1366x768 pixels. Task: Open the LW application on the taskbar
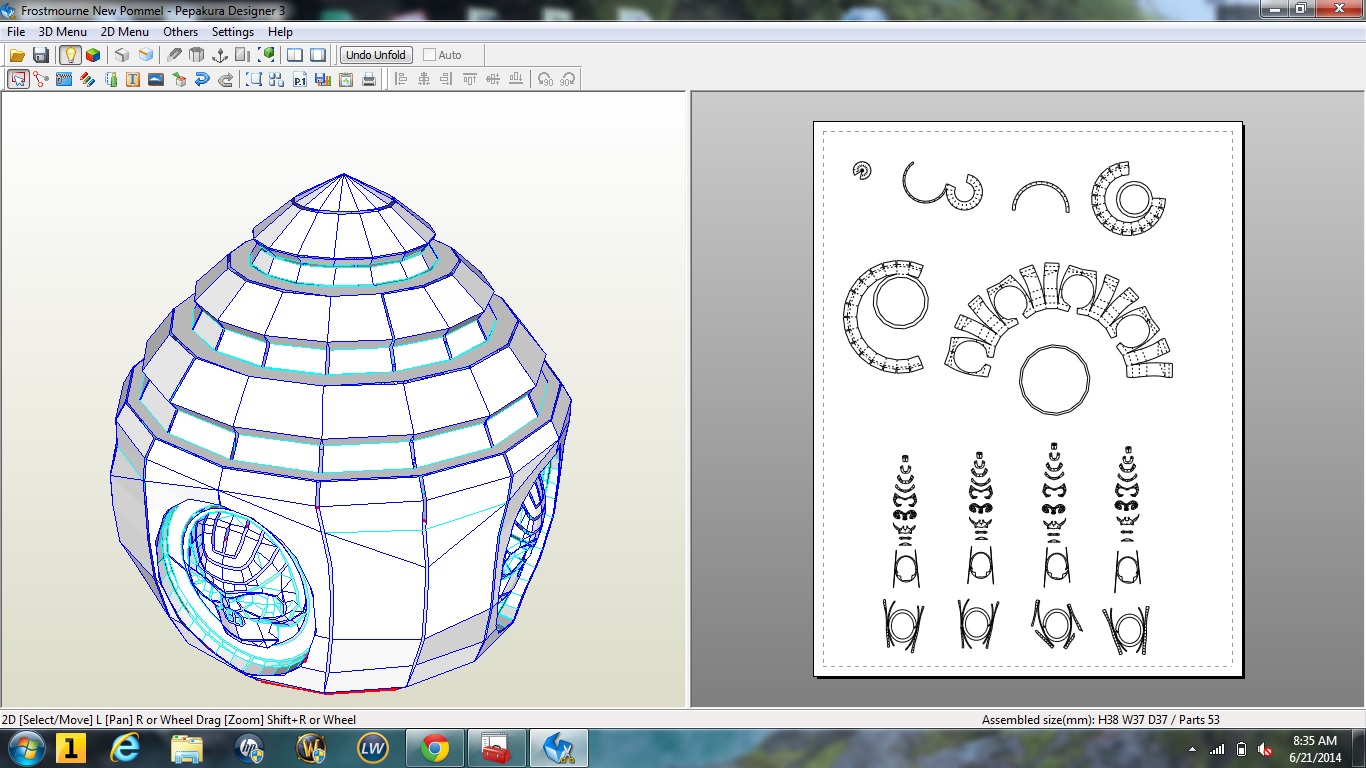[x=373, y=748]
